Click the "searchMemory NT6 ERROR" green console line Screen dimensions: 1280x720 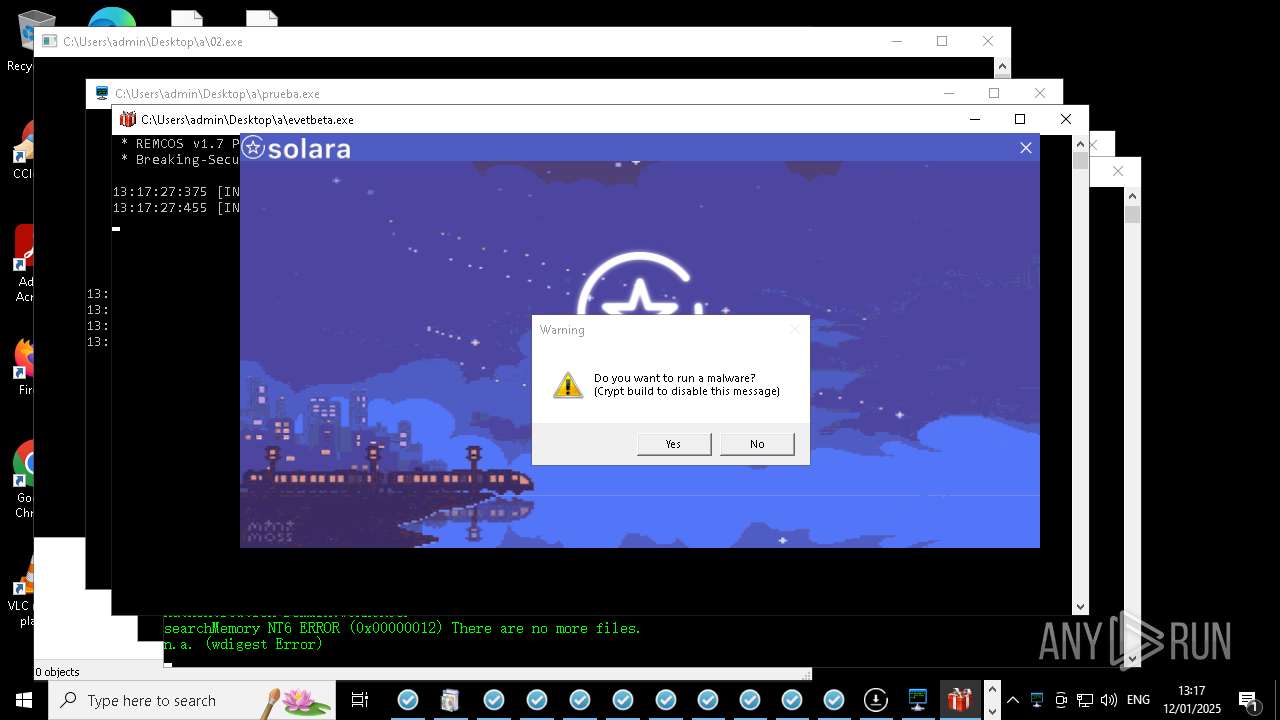click(402, 628)
